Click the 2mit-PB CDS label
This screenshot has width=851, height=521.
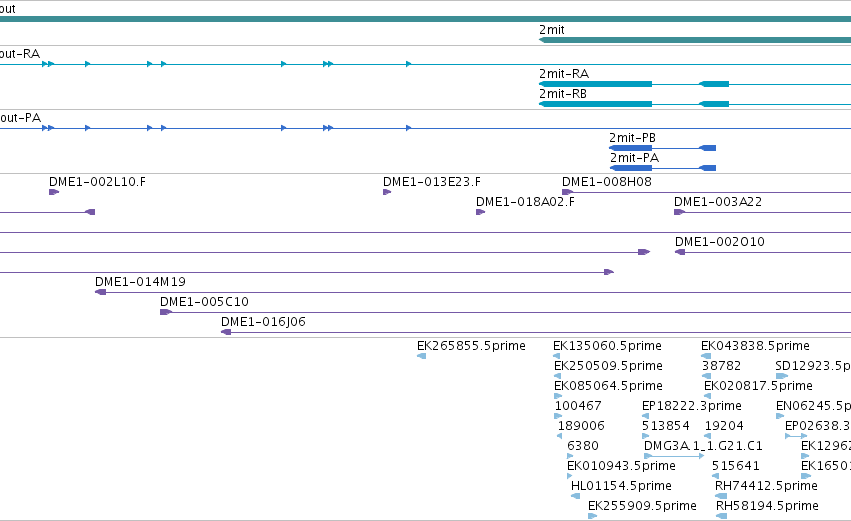tap(632, 138)
